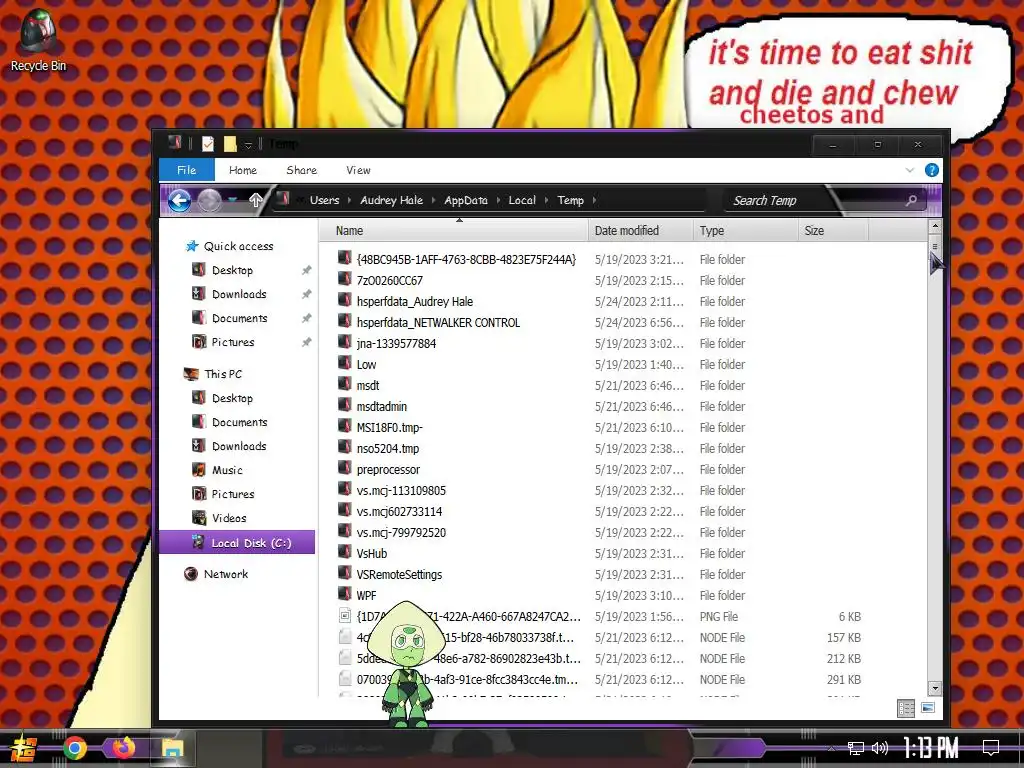Open pinned Documents under Quick access

pyautogui.click(x=239, y=319)
